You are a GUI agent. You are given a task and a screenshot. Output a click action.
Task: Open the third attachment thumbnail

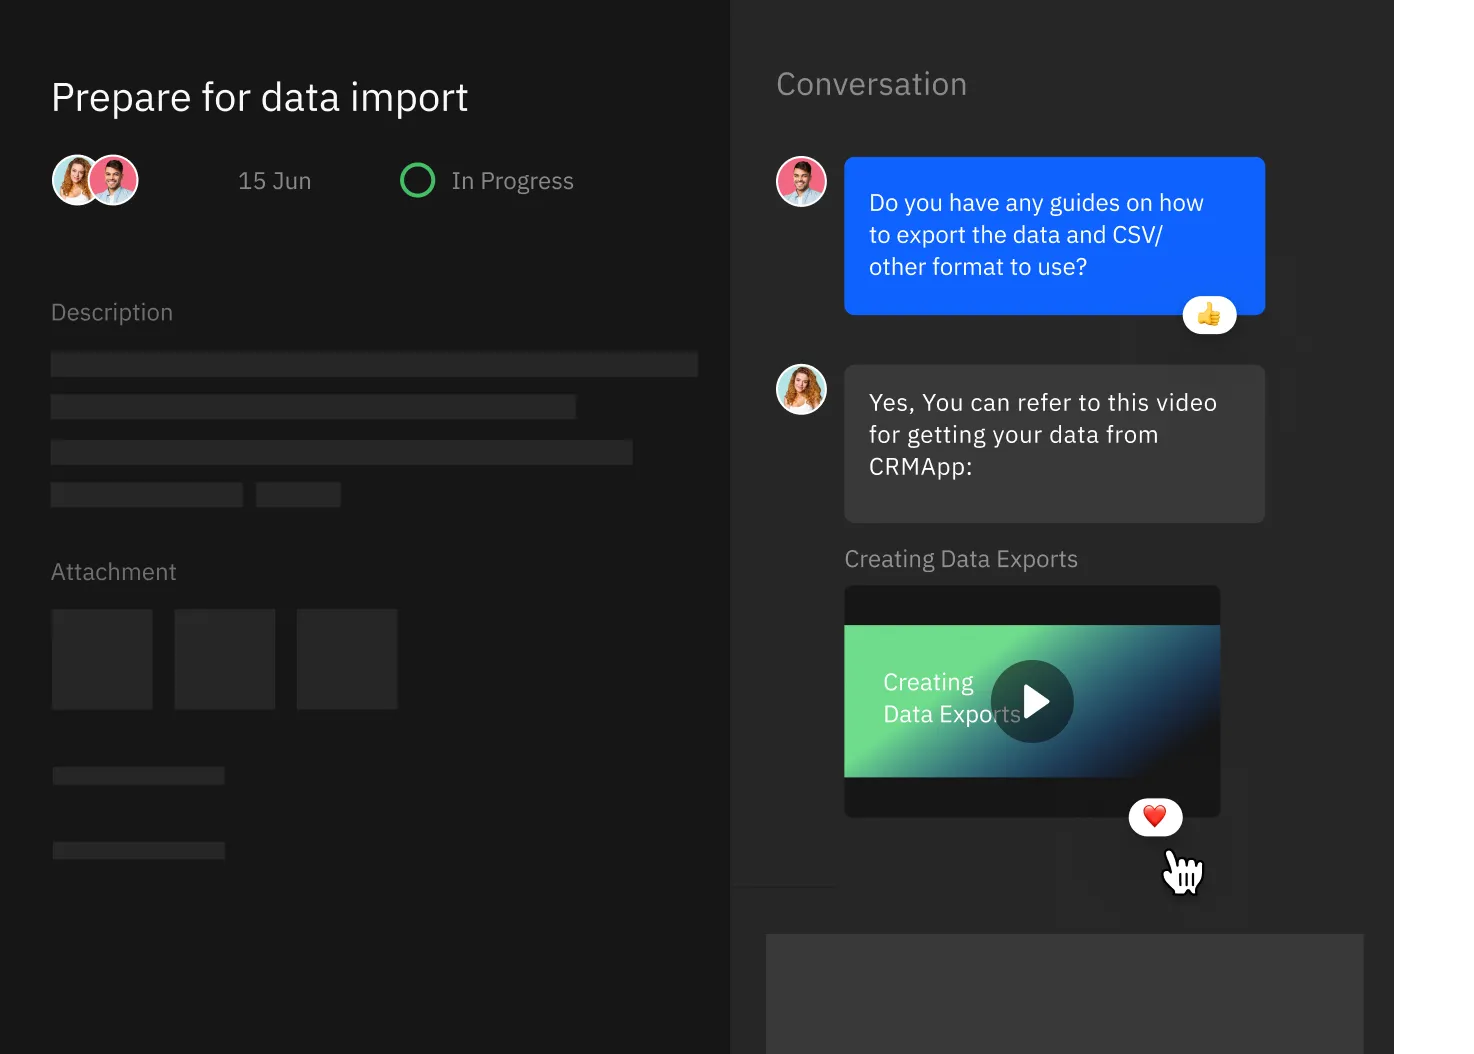pos(347,659)
